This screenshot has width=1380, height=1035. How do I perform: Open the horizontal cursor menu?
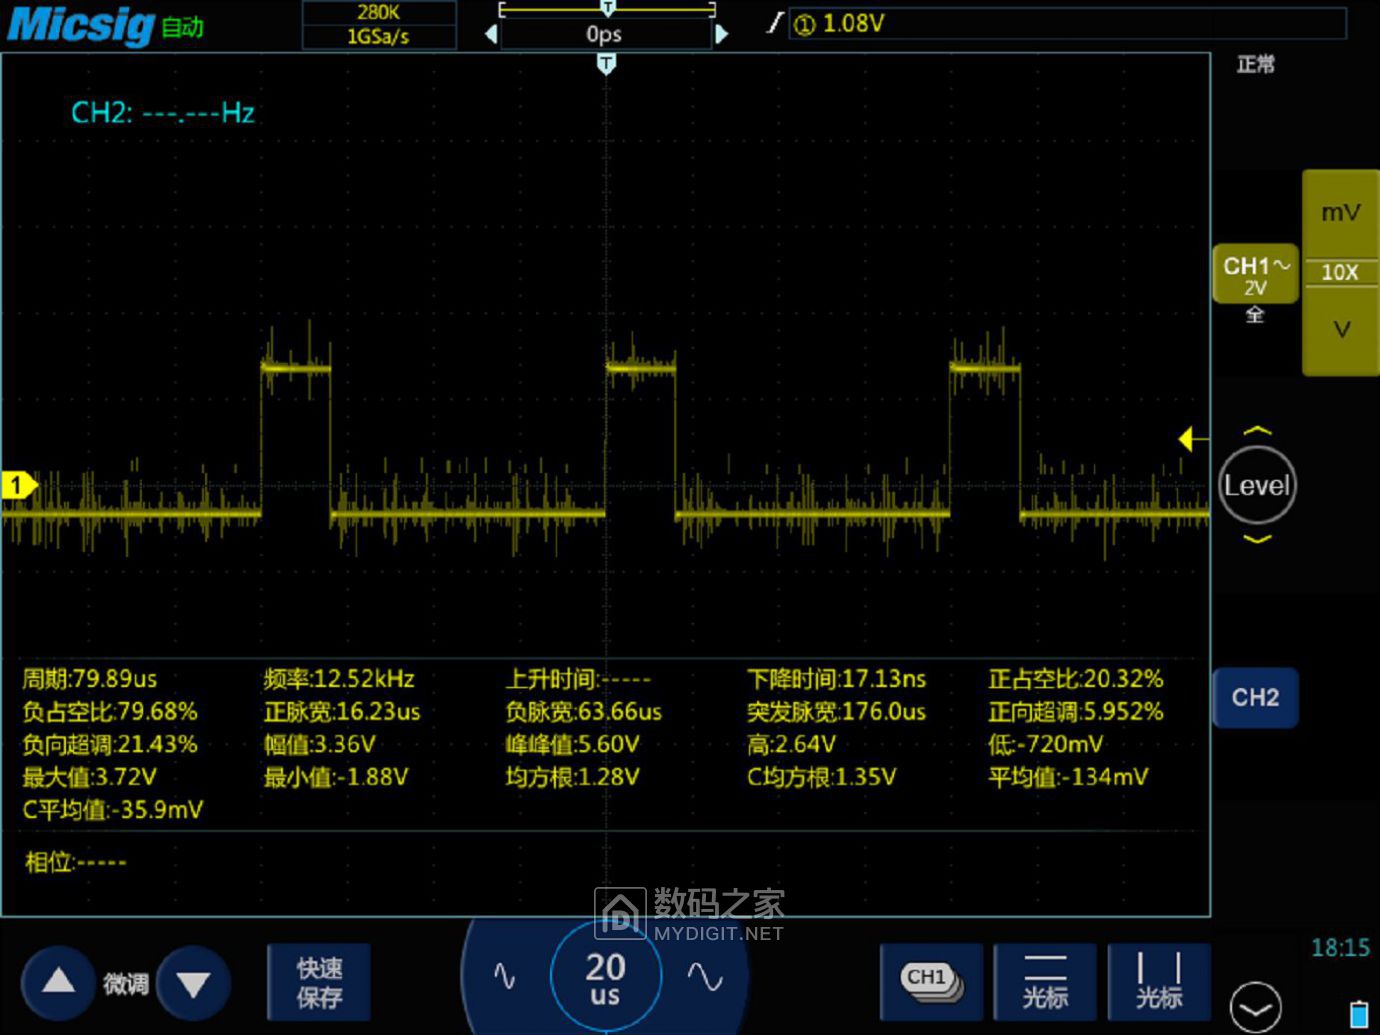point(1045,981)
